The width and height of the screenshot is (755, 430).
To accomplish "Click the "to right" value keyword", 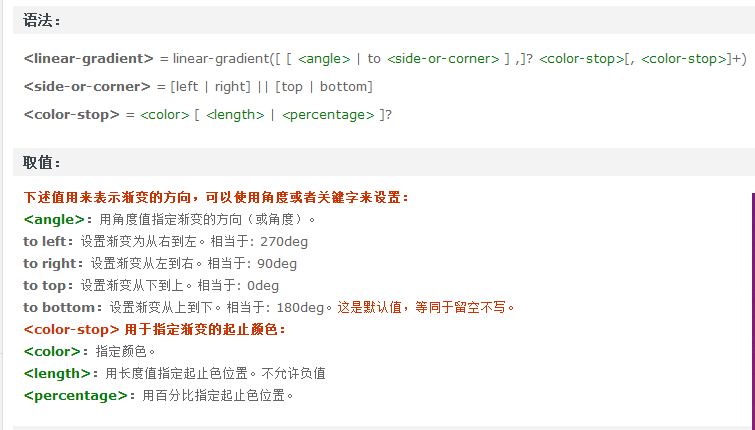I will coord(51,263).
